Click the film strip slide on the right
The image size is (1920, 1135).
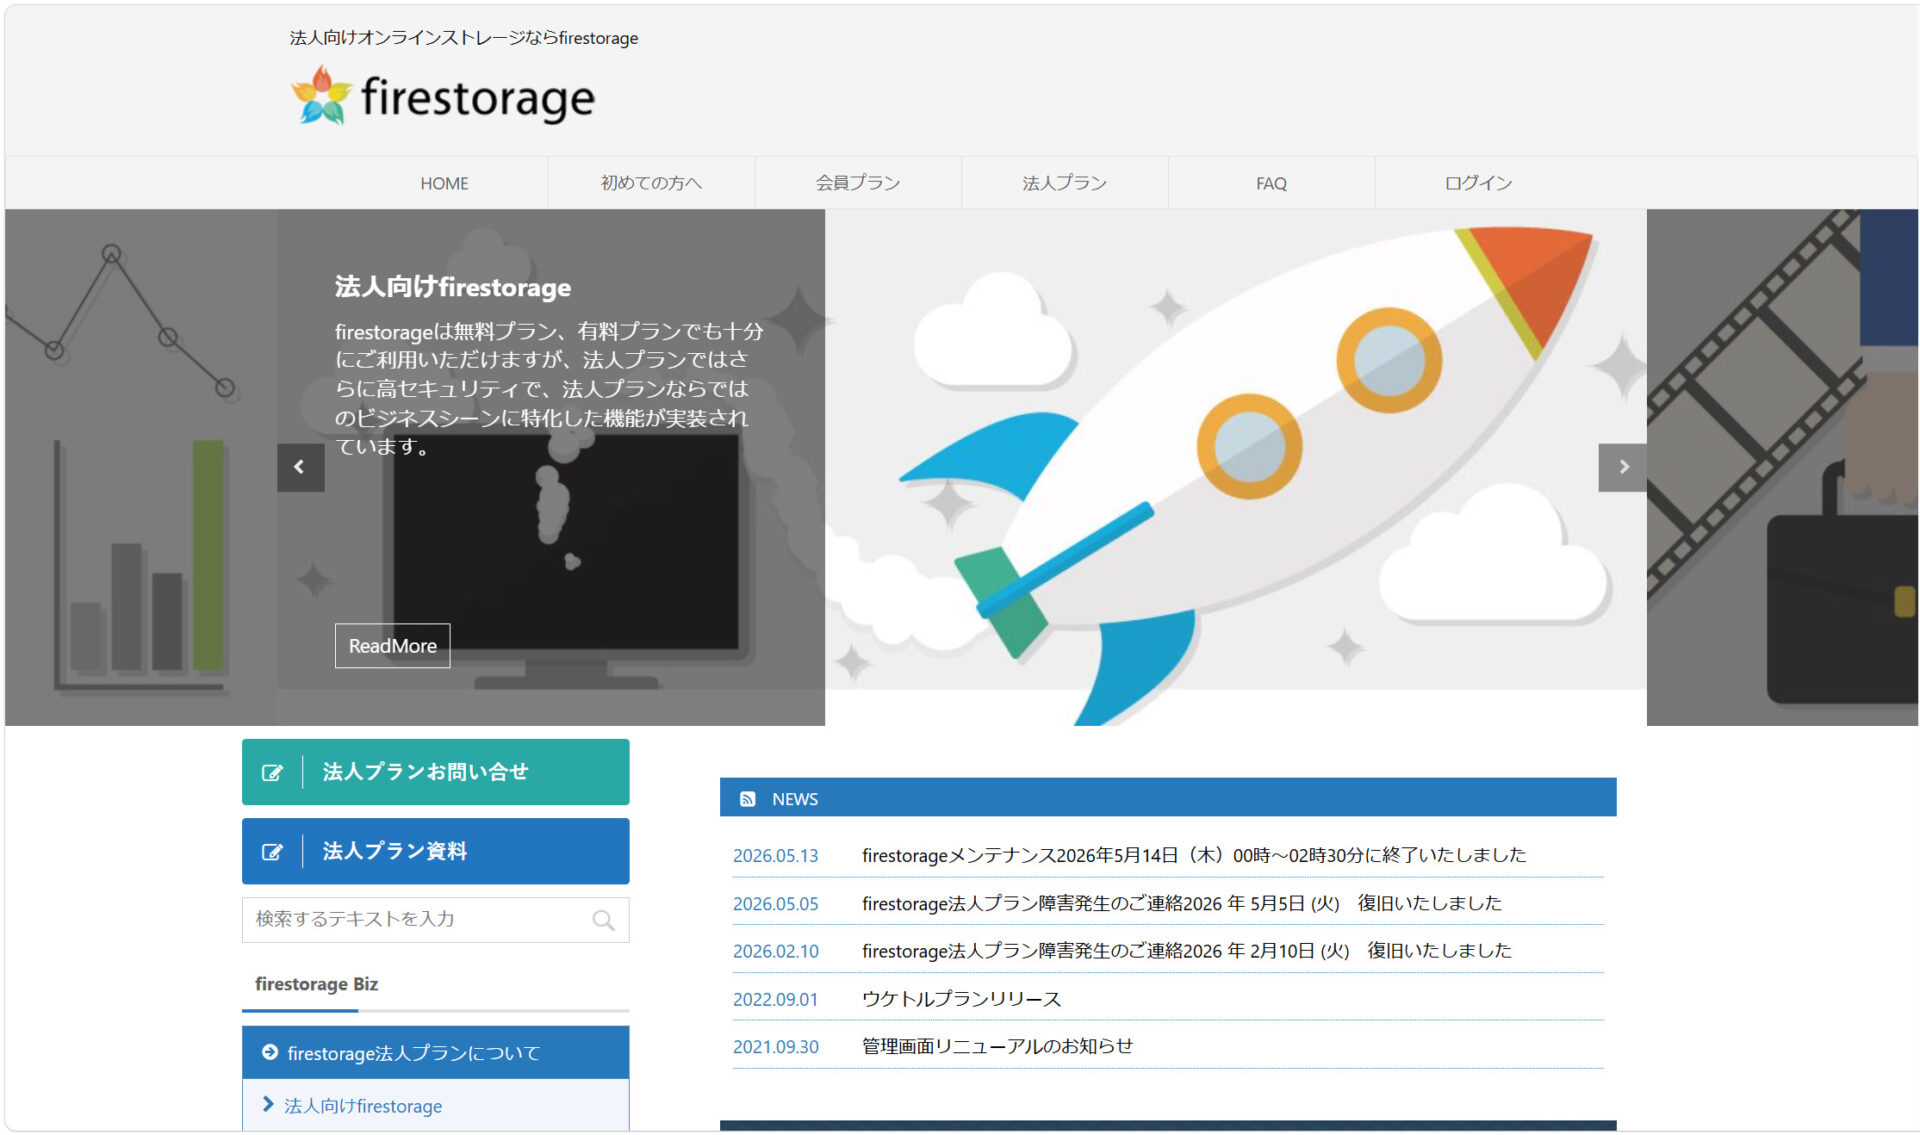tap(1782, 467)
